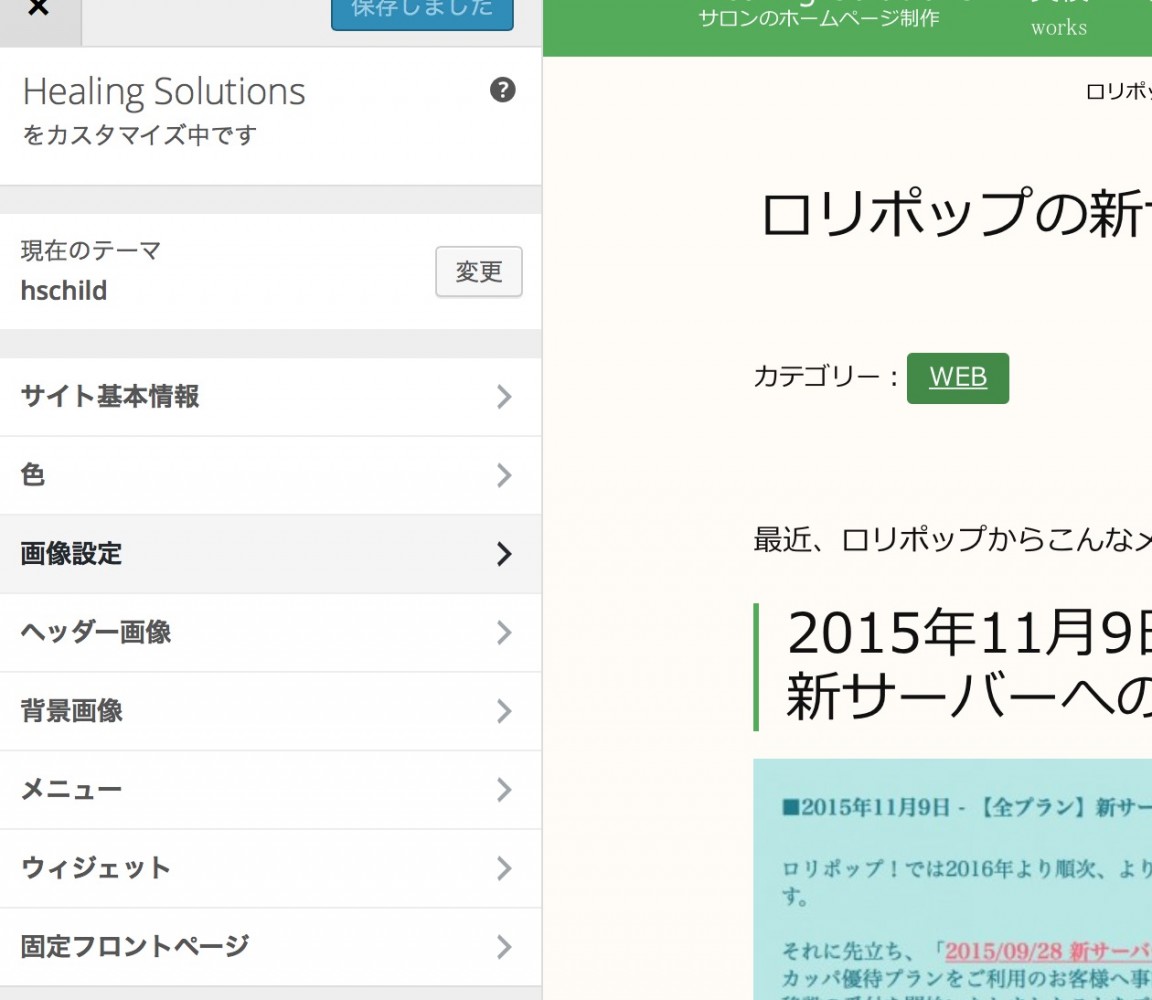Expand chevron arrow beside サイト基本情報
Image resolution: width=1152 pixels, height=1000 pixels.
pyautogui.click(x=504, y=397)
